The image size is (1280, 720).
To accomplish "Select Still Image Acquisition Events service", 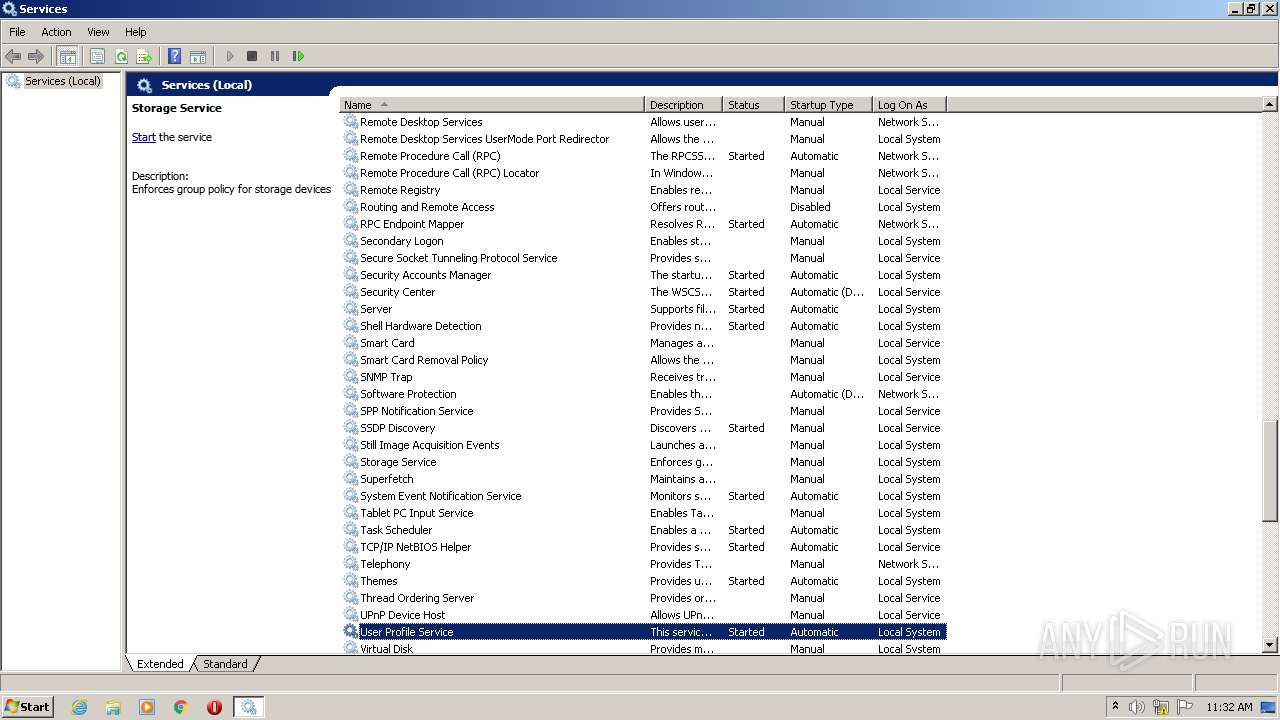I will (x=643, y=445).
